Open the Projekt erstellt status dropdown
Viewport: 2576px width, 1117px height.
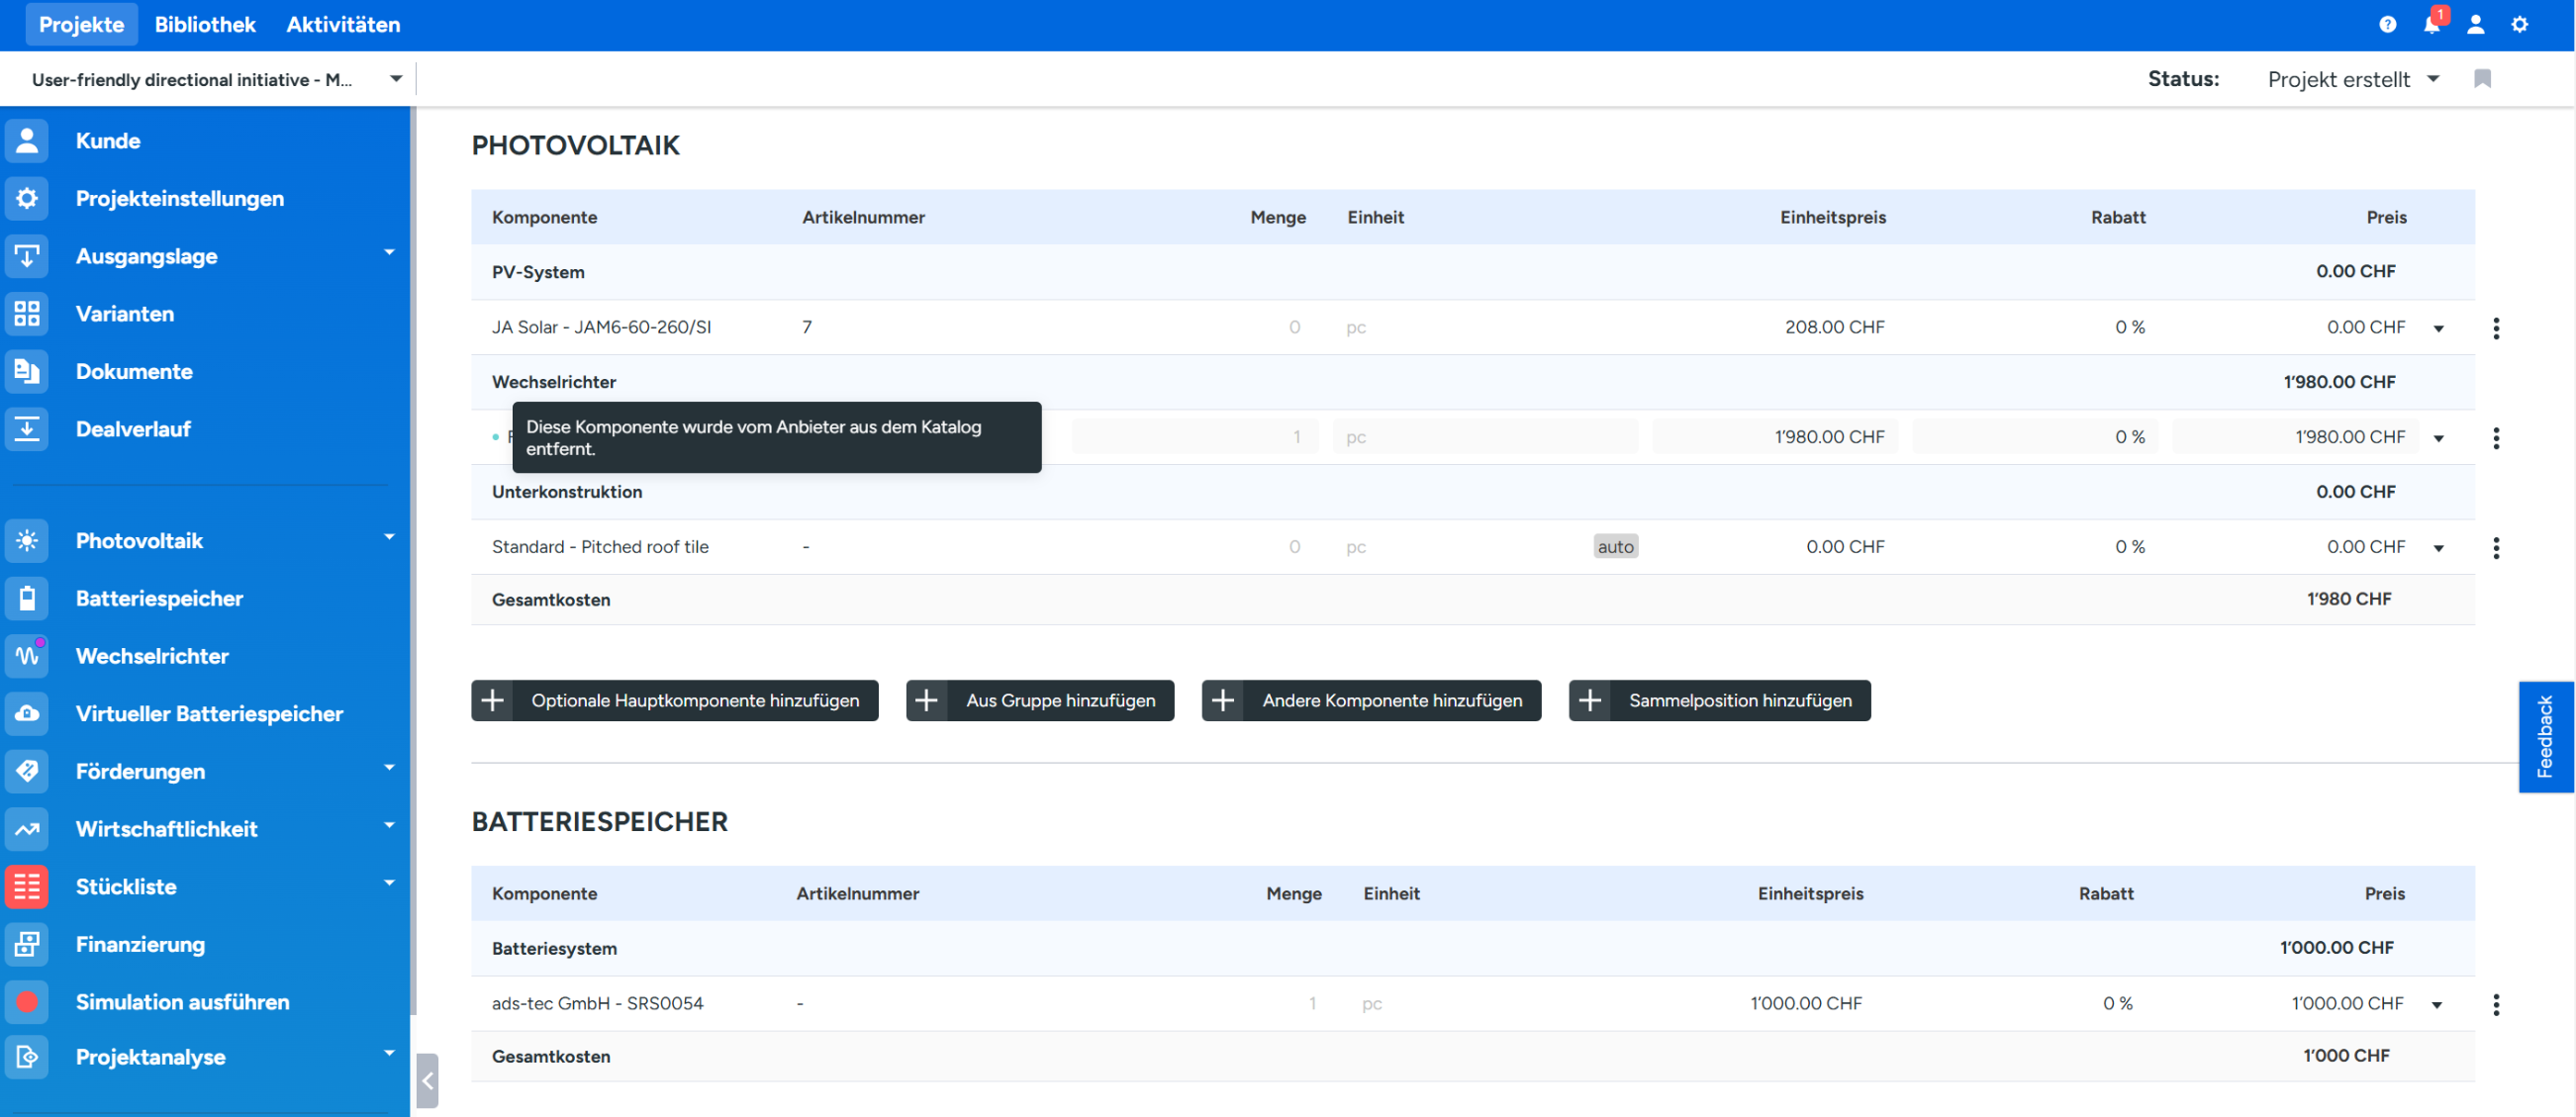coord(2352,79)
